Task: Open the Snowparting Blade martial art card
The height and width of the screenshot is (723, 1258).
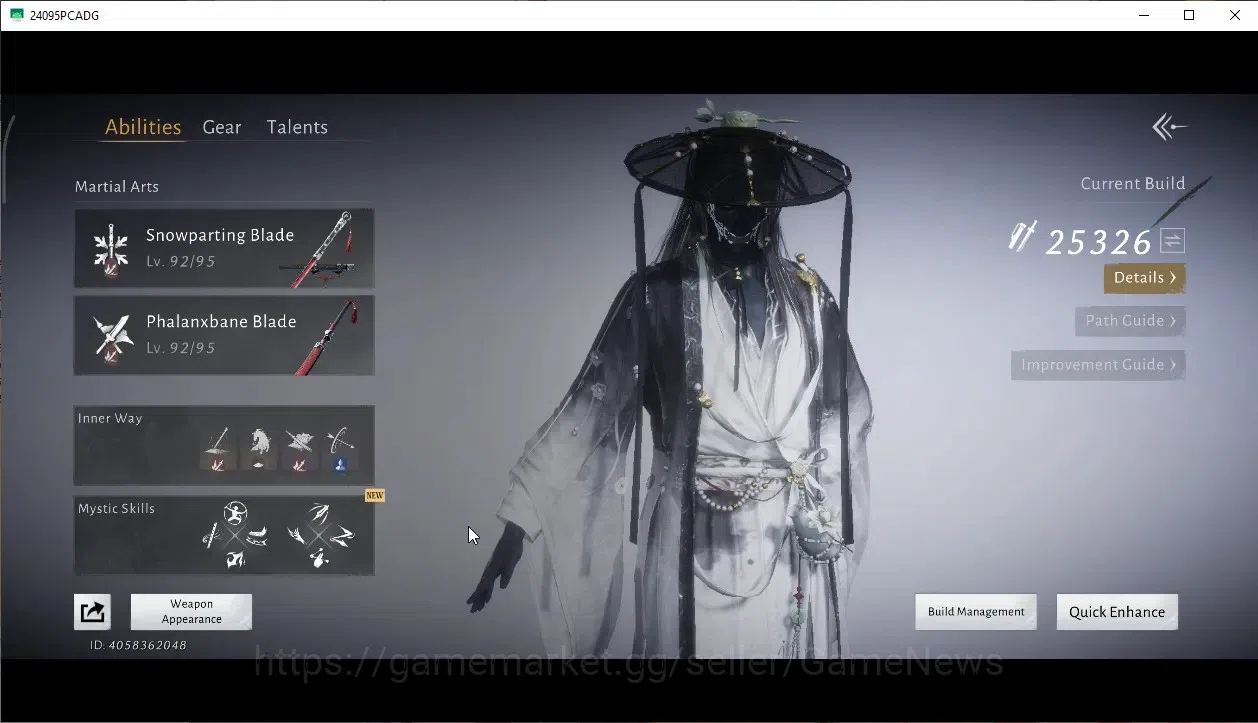Action: pyautogui.click(x=224, y=248)
